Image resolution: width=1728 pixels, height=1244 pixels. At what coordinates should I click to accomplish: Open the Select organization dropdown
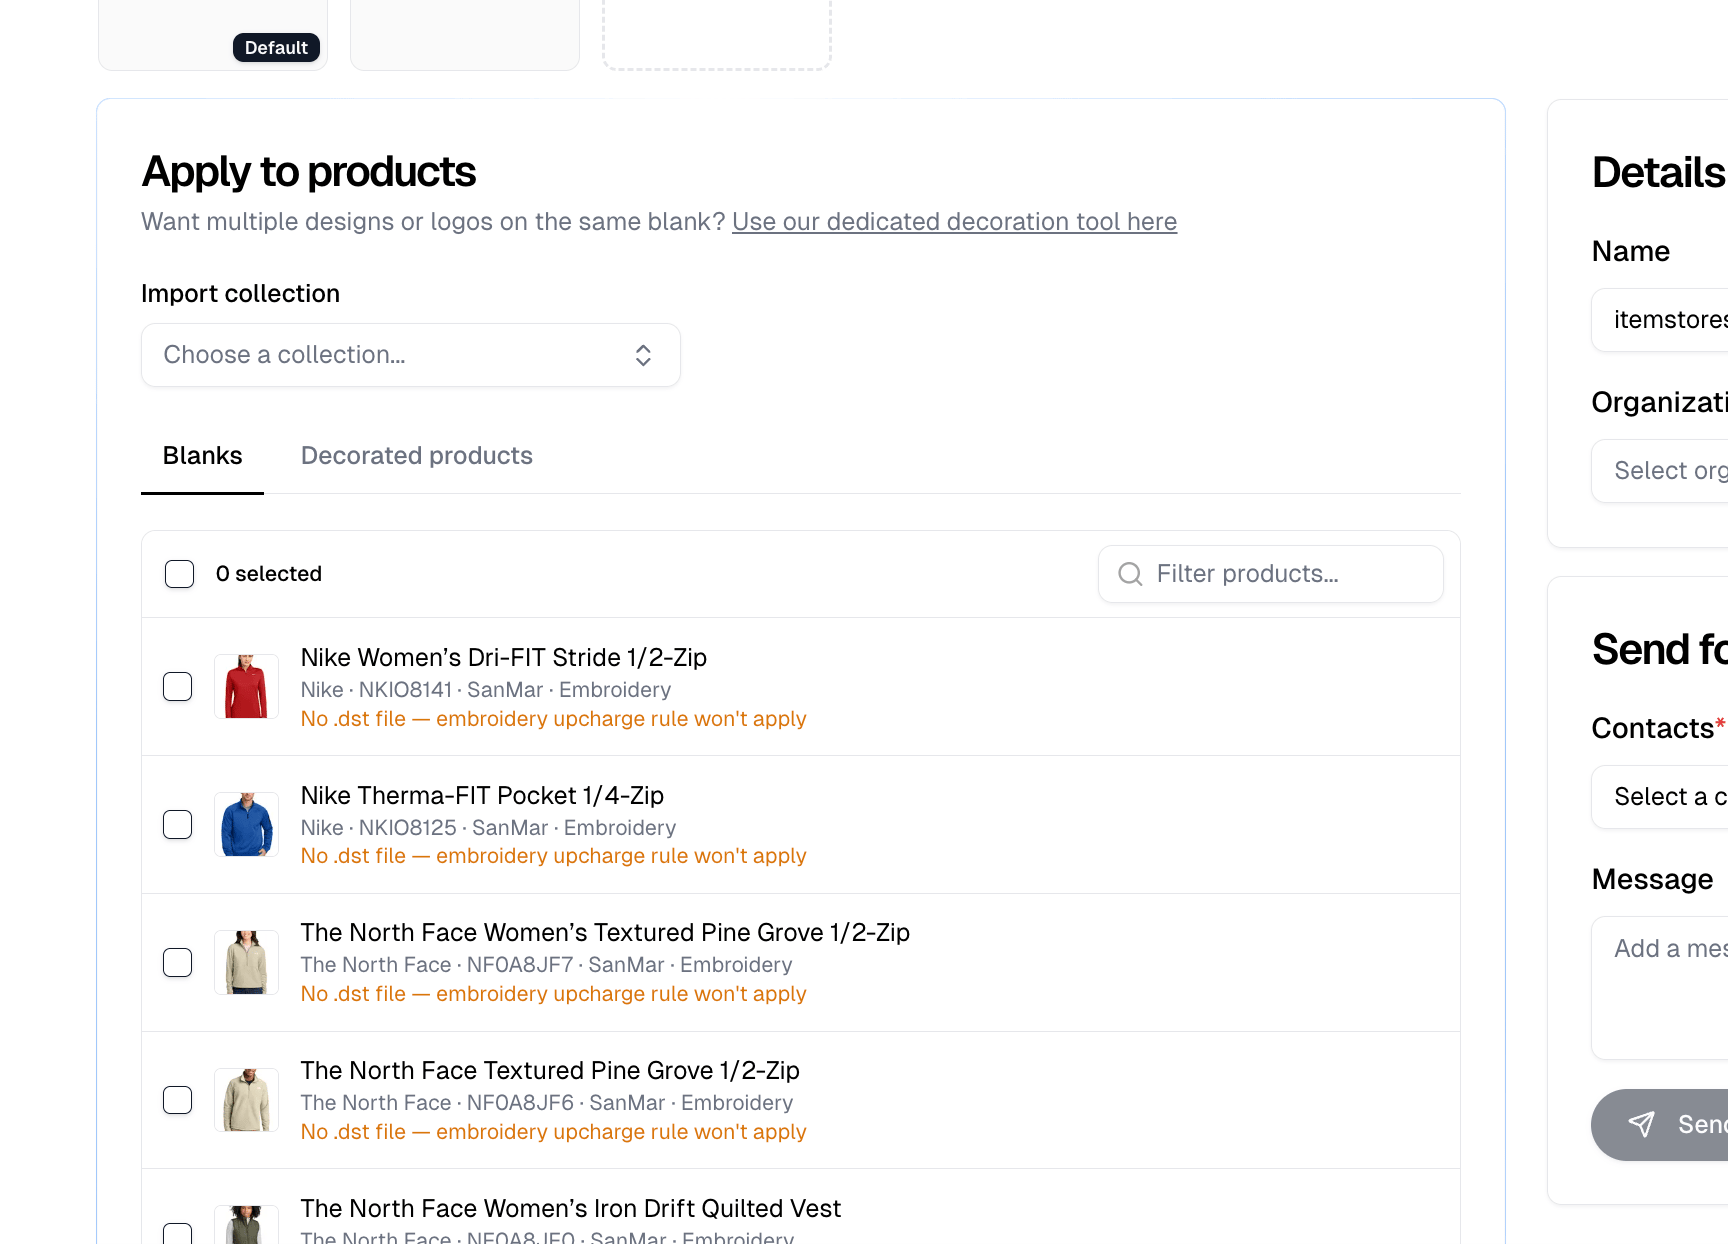click(1660, 471)
